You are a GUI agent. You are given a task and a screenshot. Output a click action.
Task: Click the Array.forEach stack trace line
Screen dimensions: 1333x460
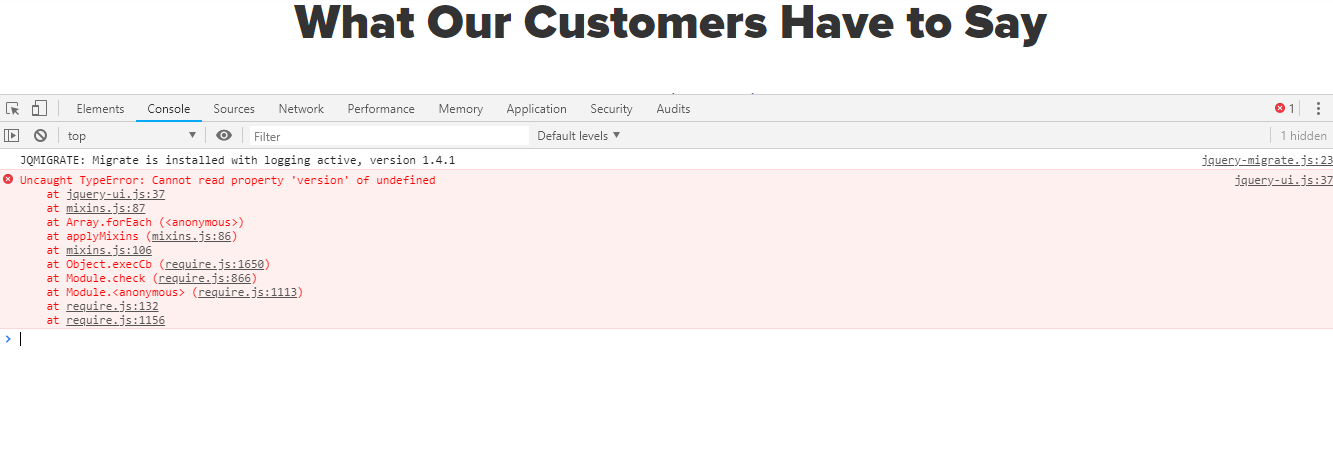click(145, 222)
